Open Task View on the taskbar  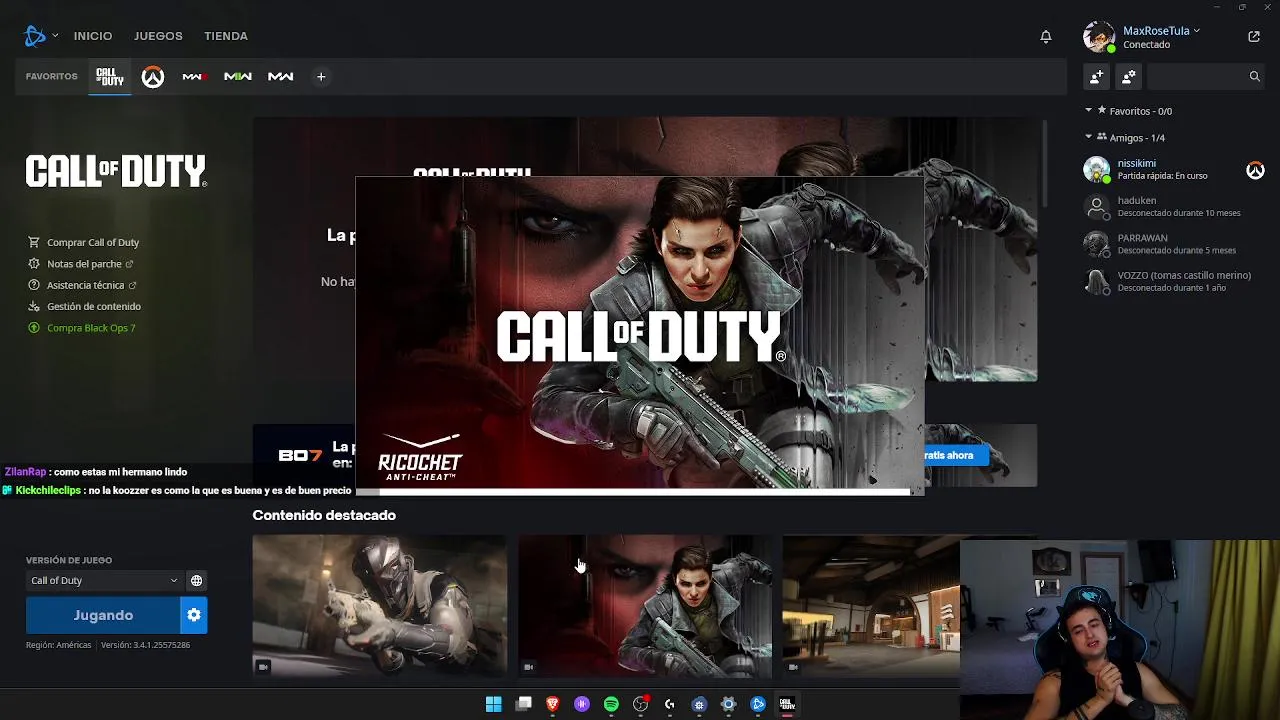pos(523,704)
